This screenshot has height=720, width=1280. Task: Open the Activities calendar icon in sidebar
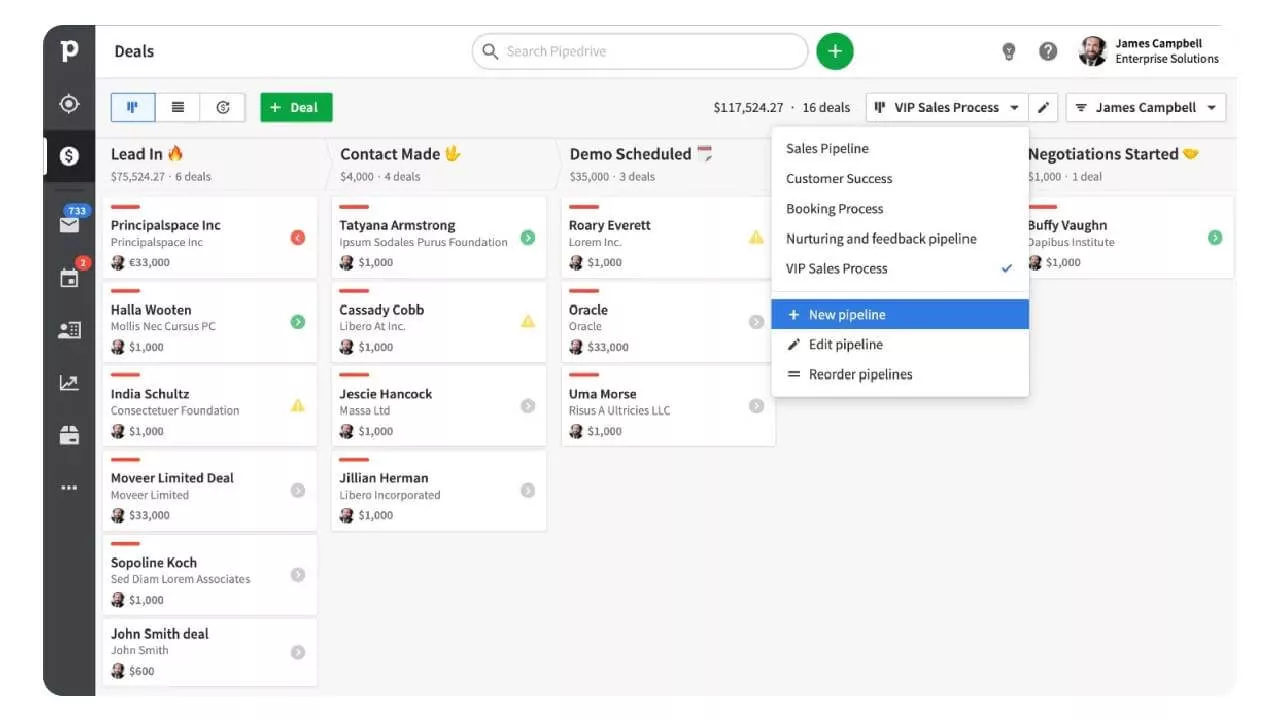coord(69,277)
